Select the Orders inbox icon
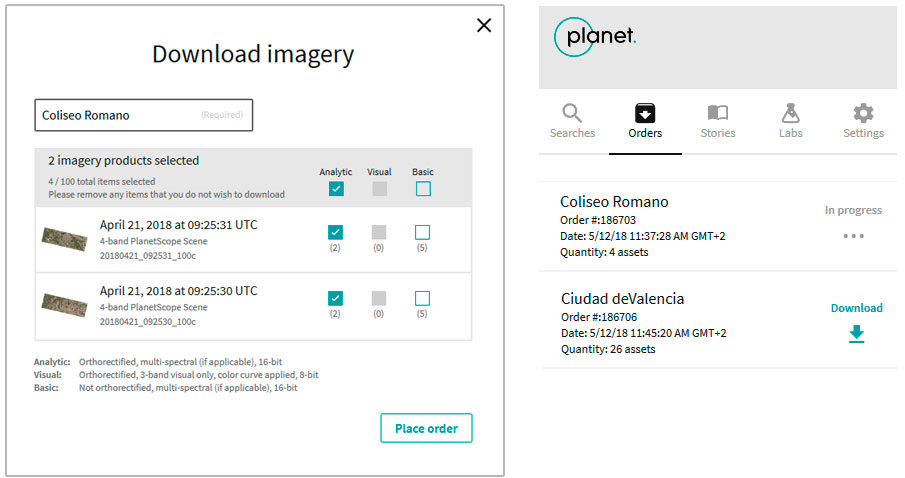The image size is (905, 478). click(x=645, y=113)
